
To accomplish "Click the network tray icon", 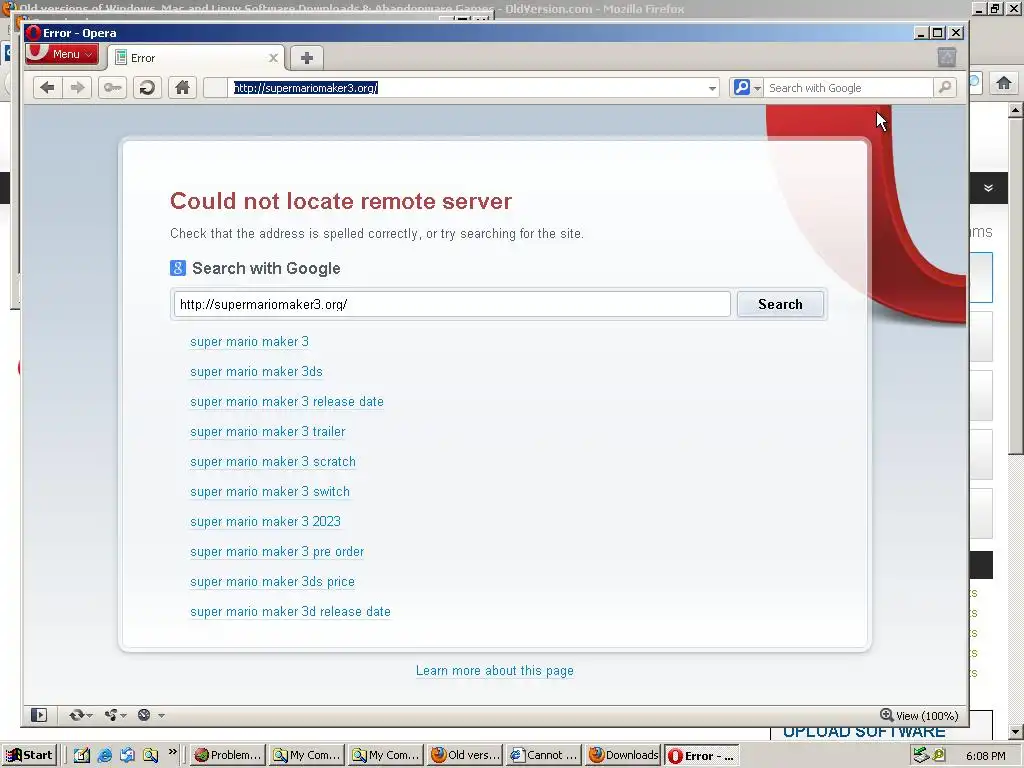I will 921,756.
